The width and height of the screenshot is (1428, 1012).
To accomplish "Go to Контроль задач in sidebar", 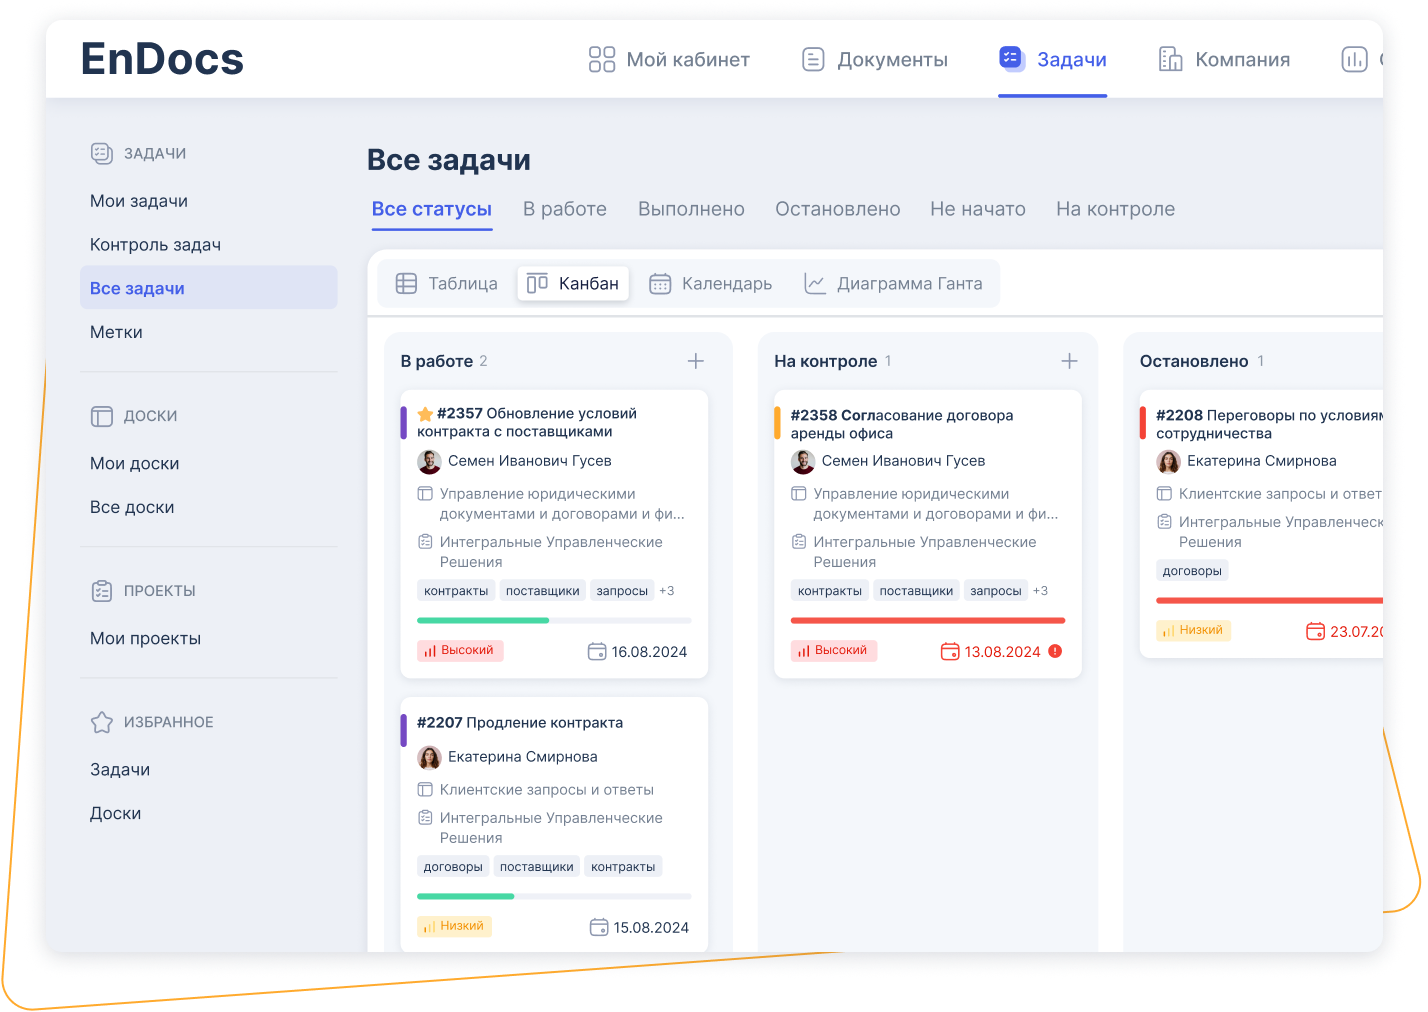I will coord(155,245).
